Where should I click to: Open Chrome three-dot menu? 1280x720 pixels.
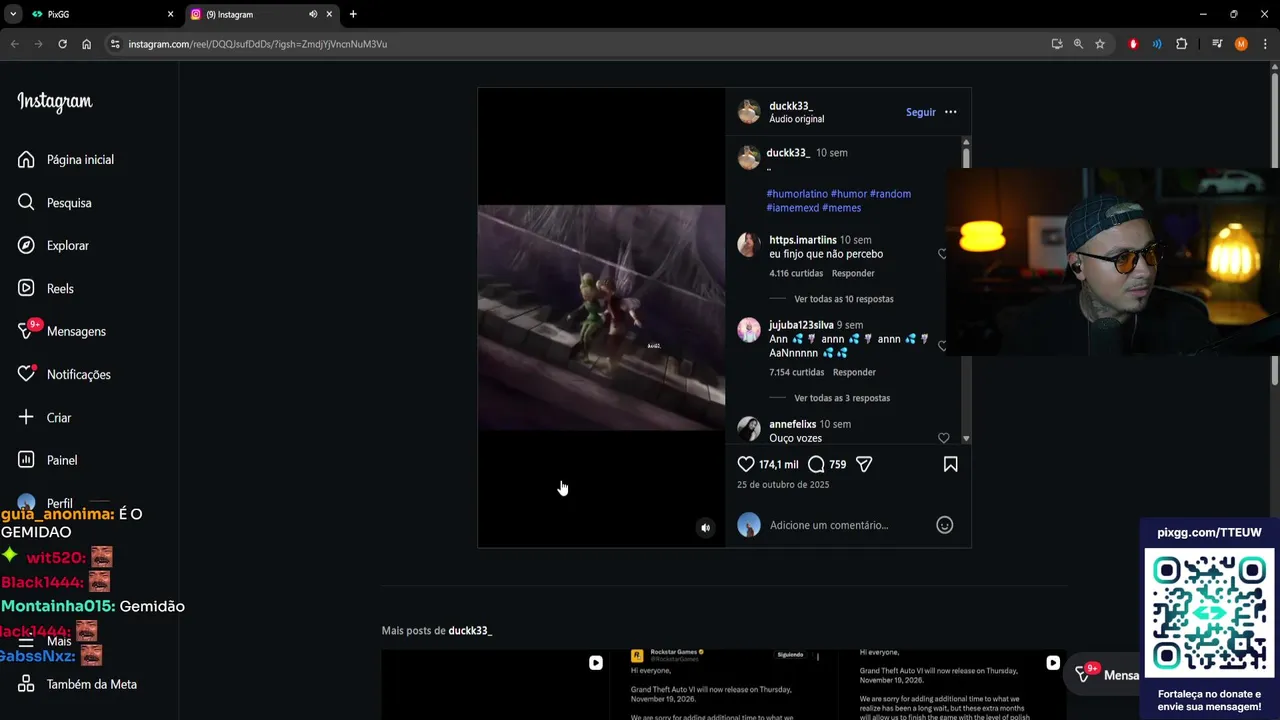pyautogui.click(x=1265, y=44)
